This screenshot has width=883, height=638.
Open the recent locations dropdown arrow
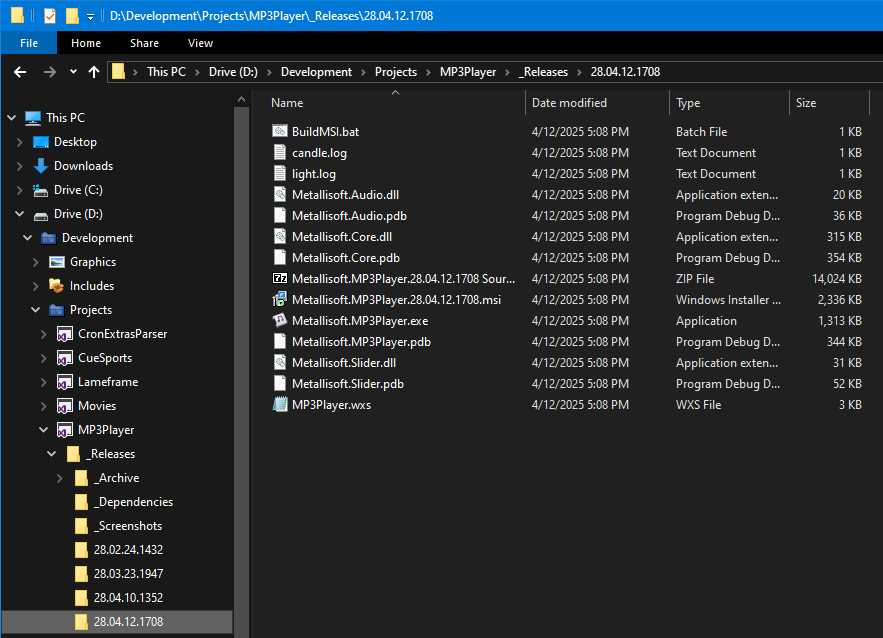(73, 72)
